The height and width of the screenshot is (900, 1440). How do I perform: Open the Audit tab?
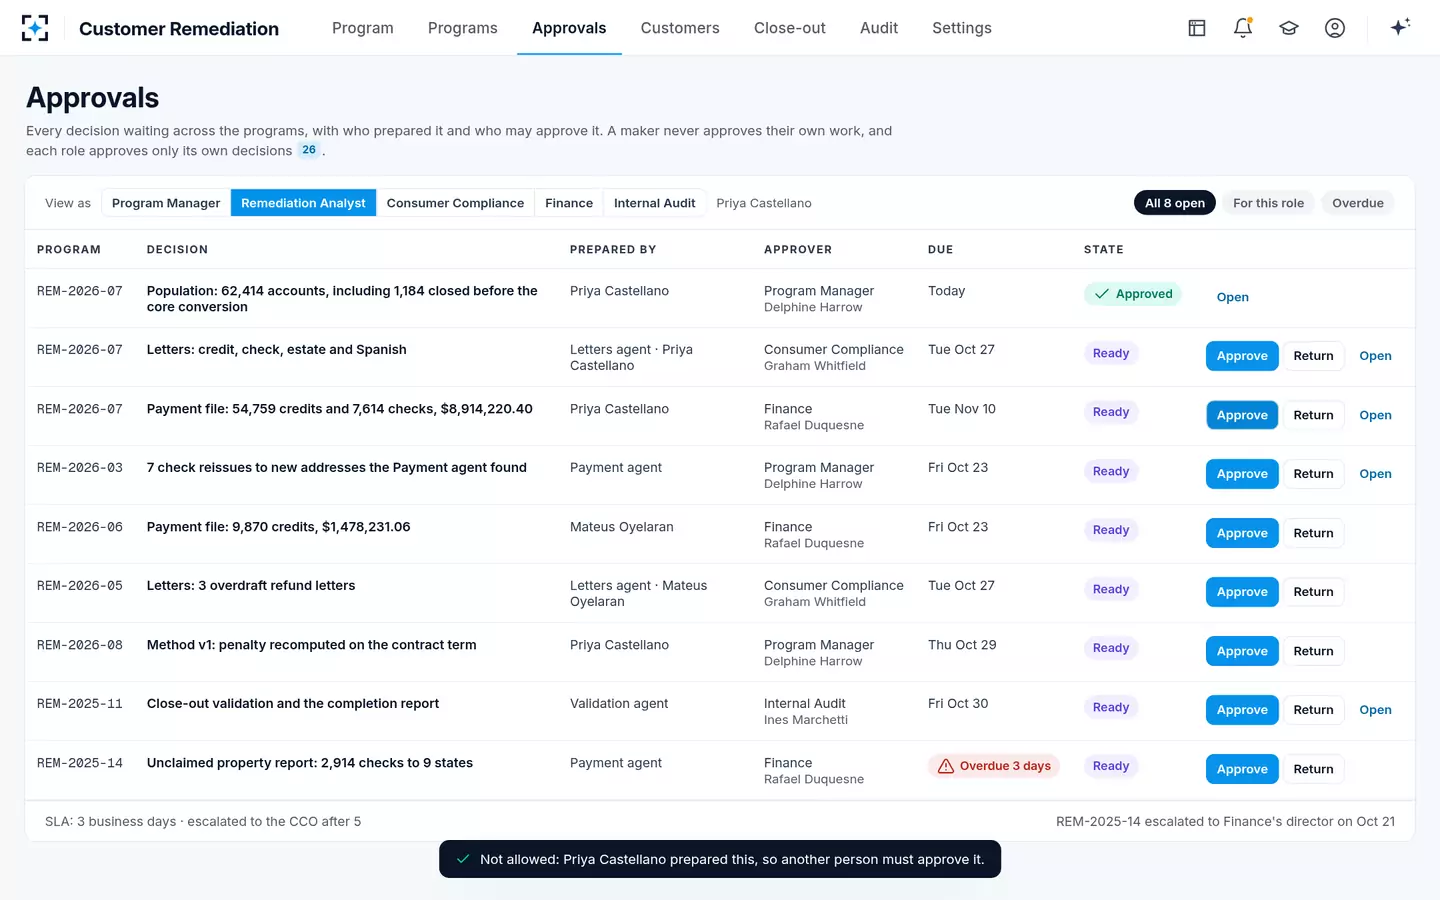[879, 28]
